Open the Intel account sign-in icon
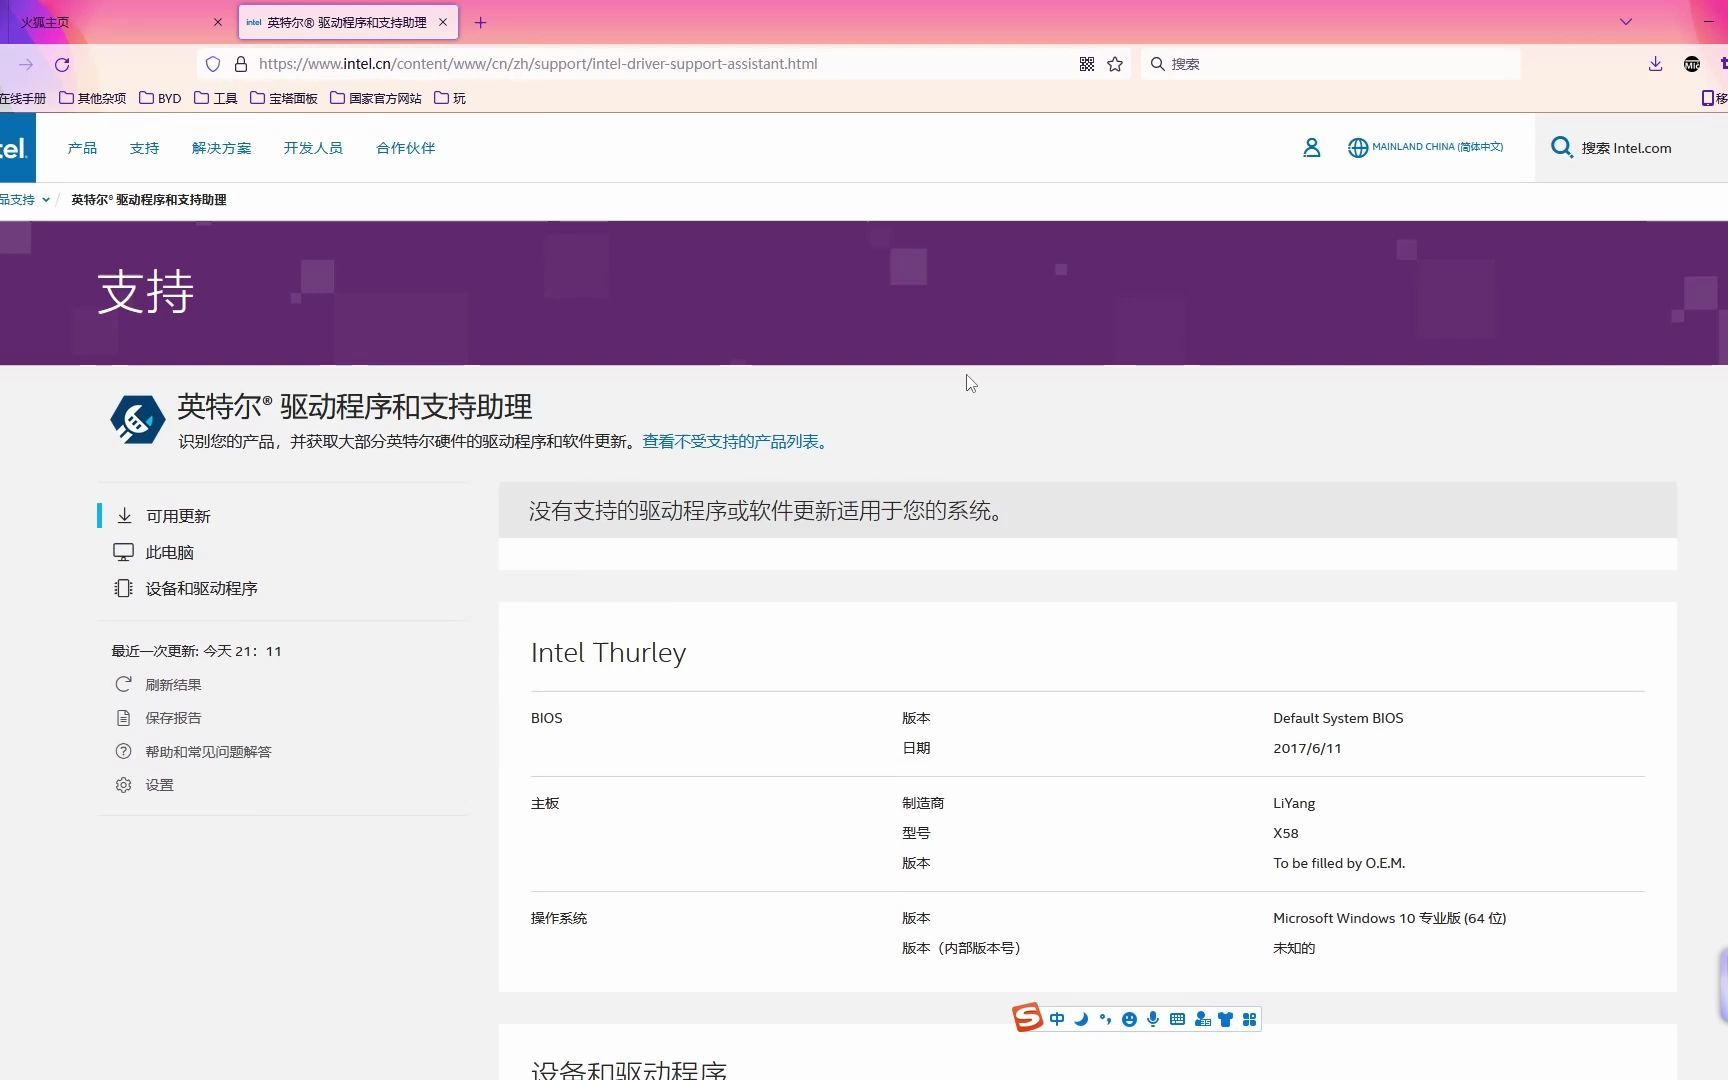 1311,147
